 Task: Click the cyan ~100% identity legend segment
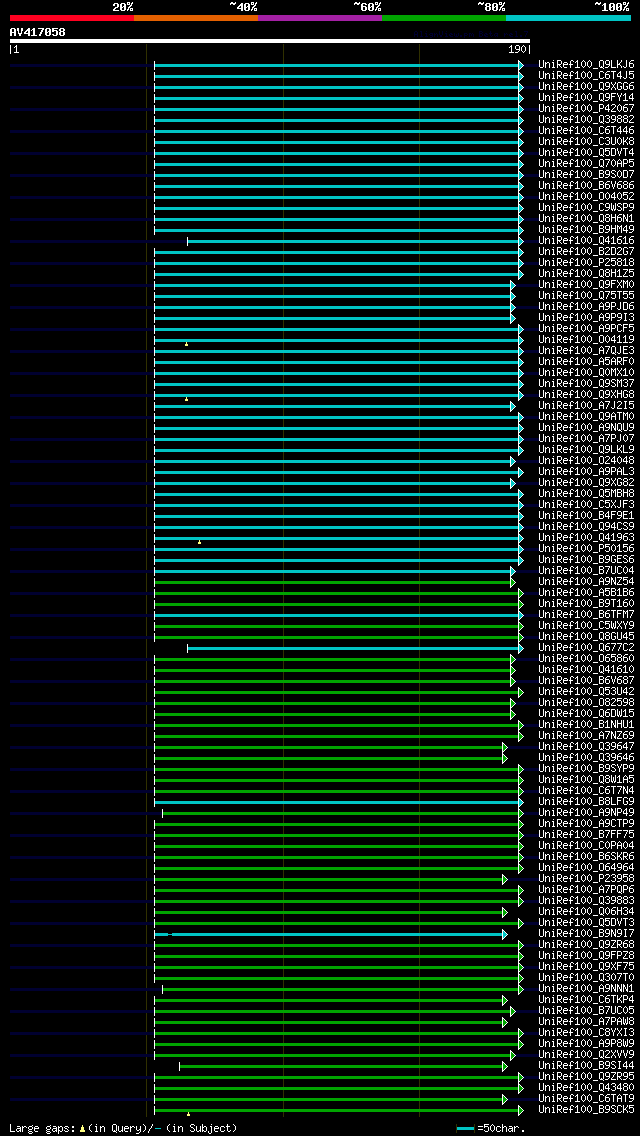click(x=568, y=17)
